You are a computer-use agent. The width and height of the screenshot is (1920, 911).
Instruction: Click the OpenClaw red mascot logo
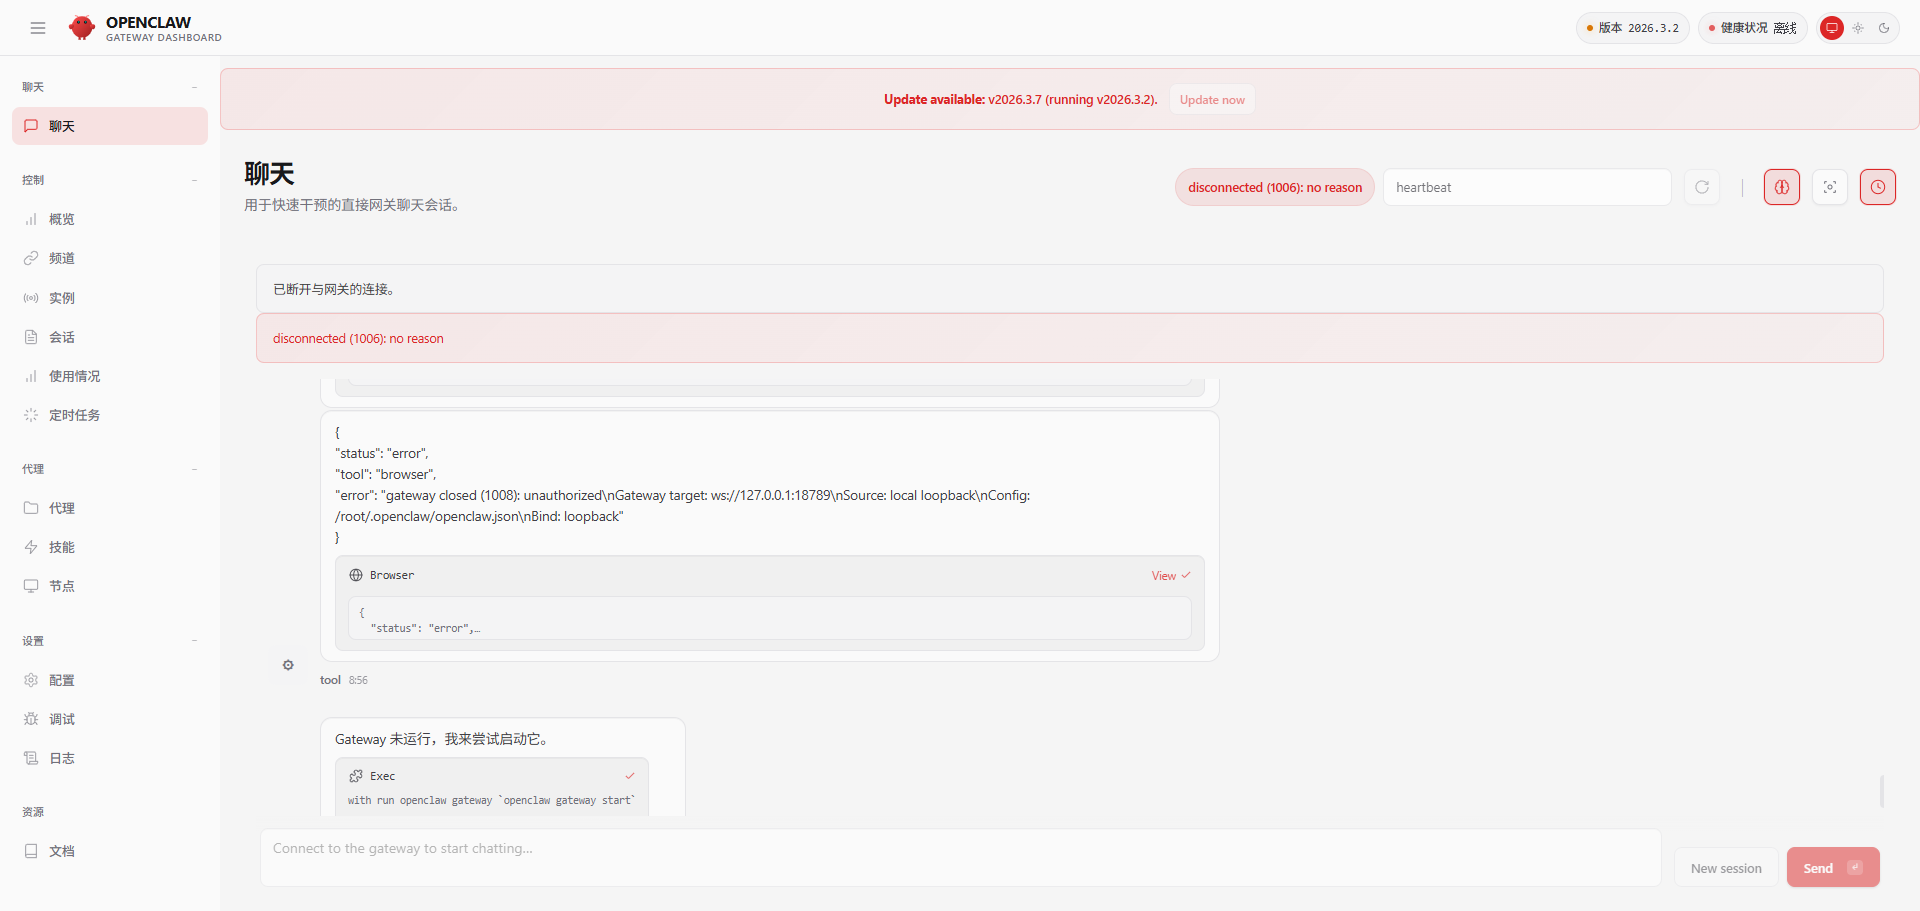point(82,28)
